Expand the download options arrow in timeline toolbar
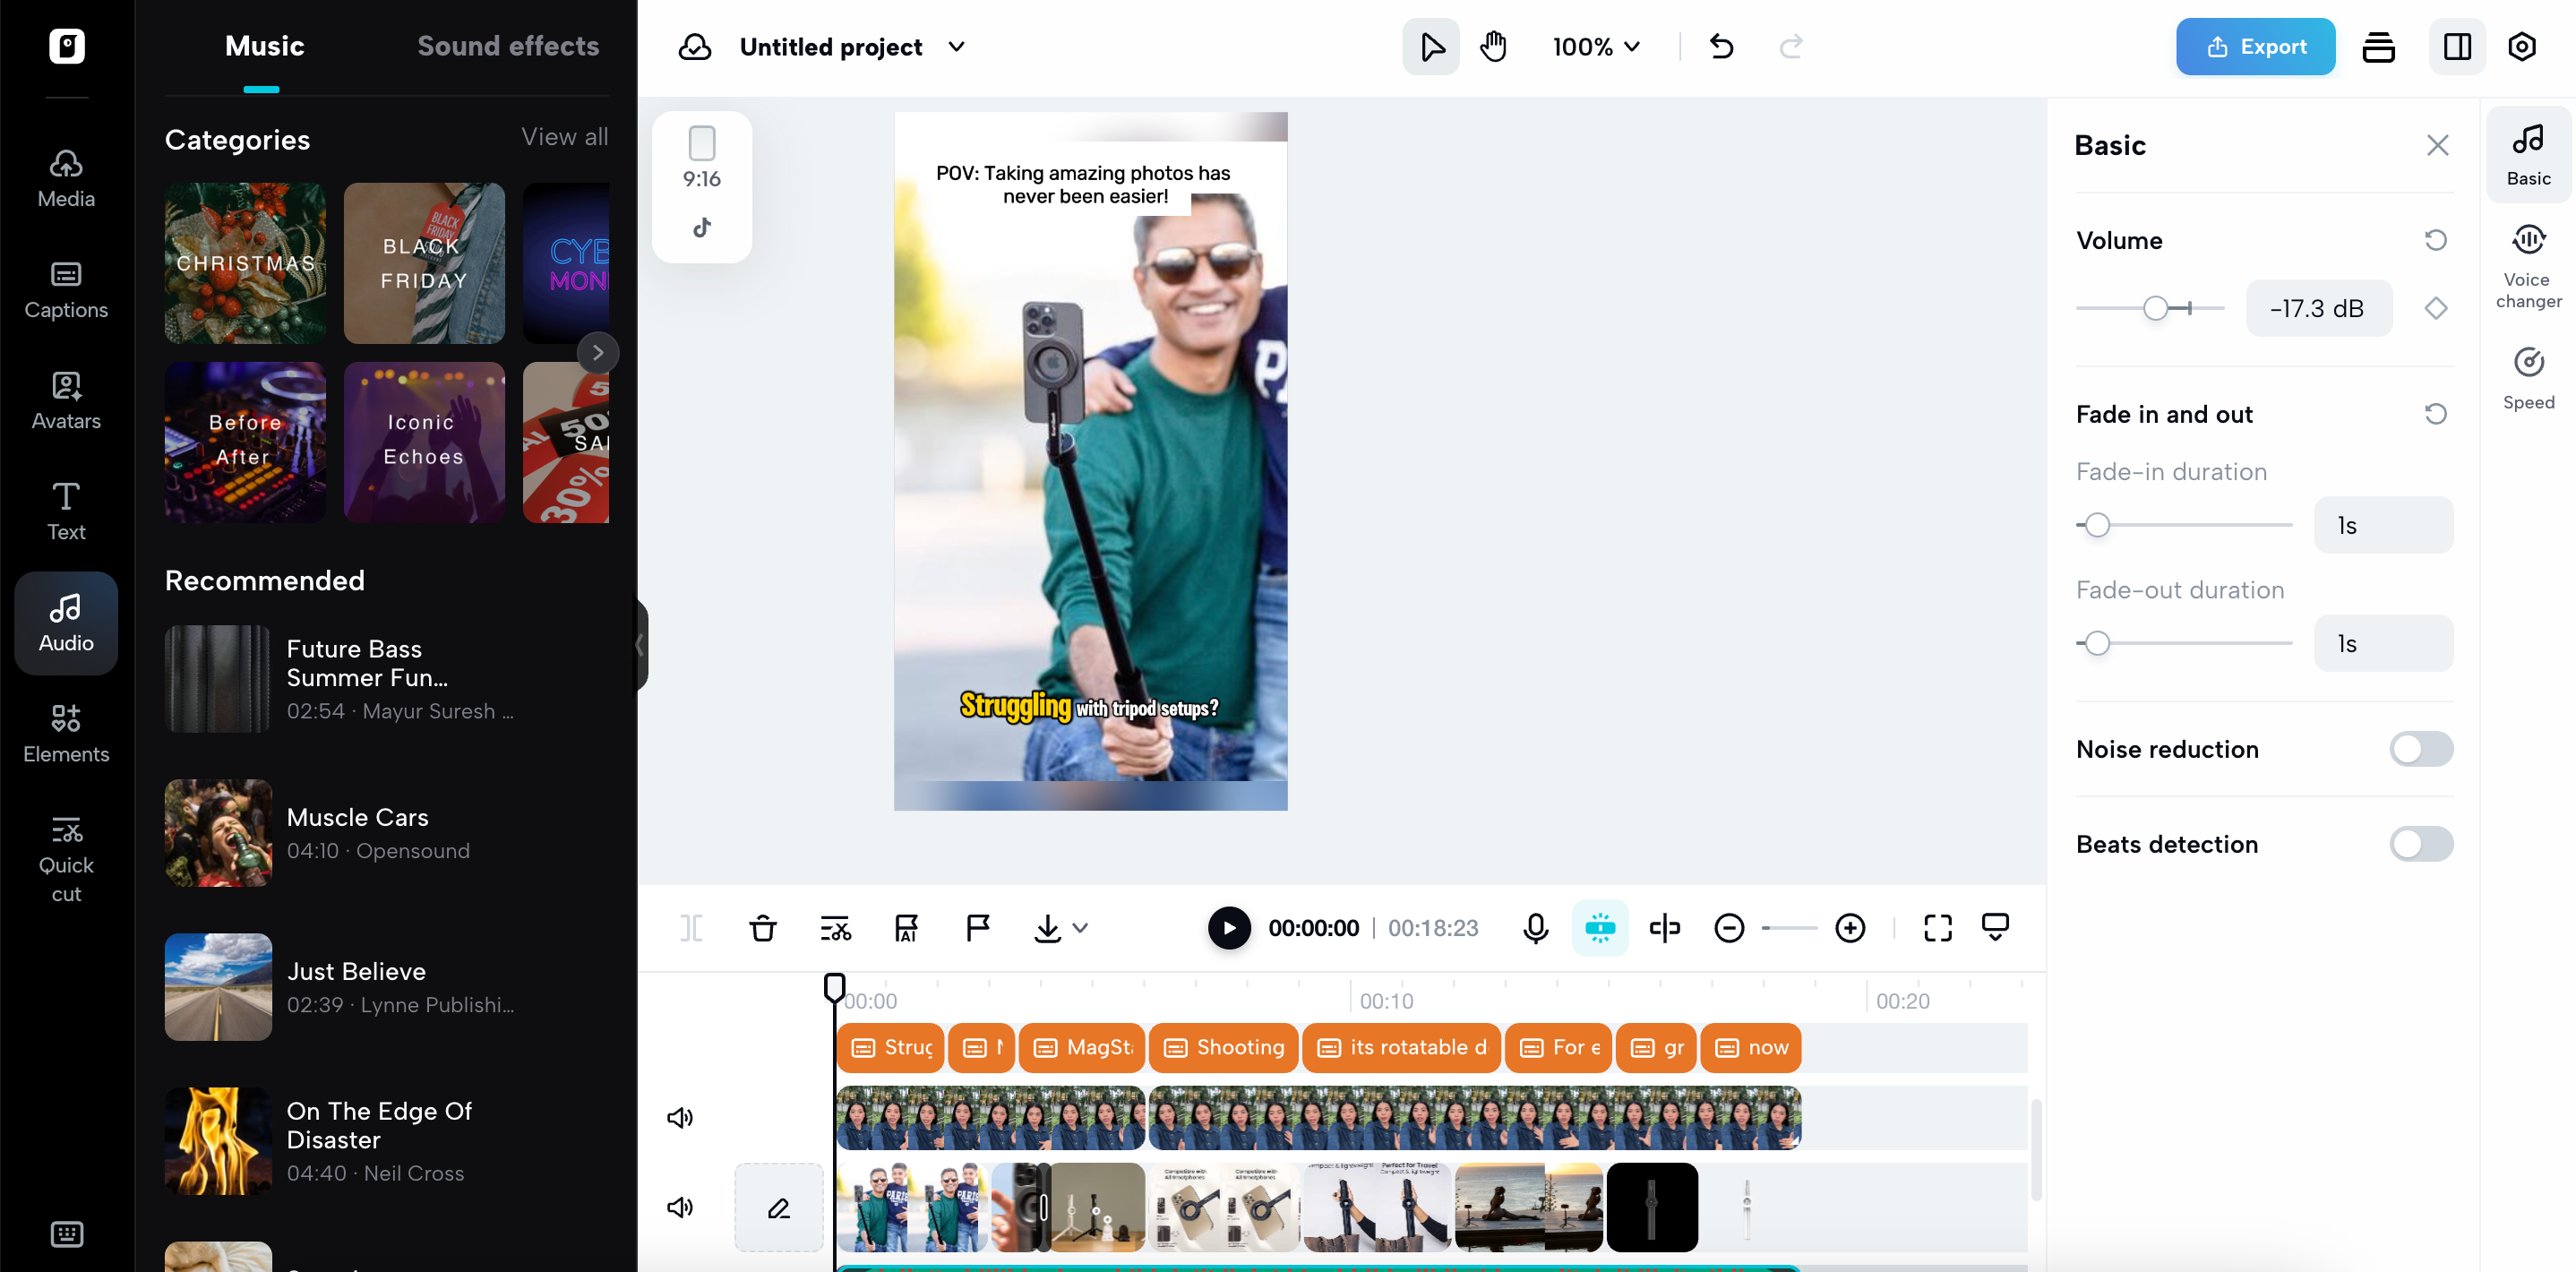 click(x=1080, y=928)
